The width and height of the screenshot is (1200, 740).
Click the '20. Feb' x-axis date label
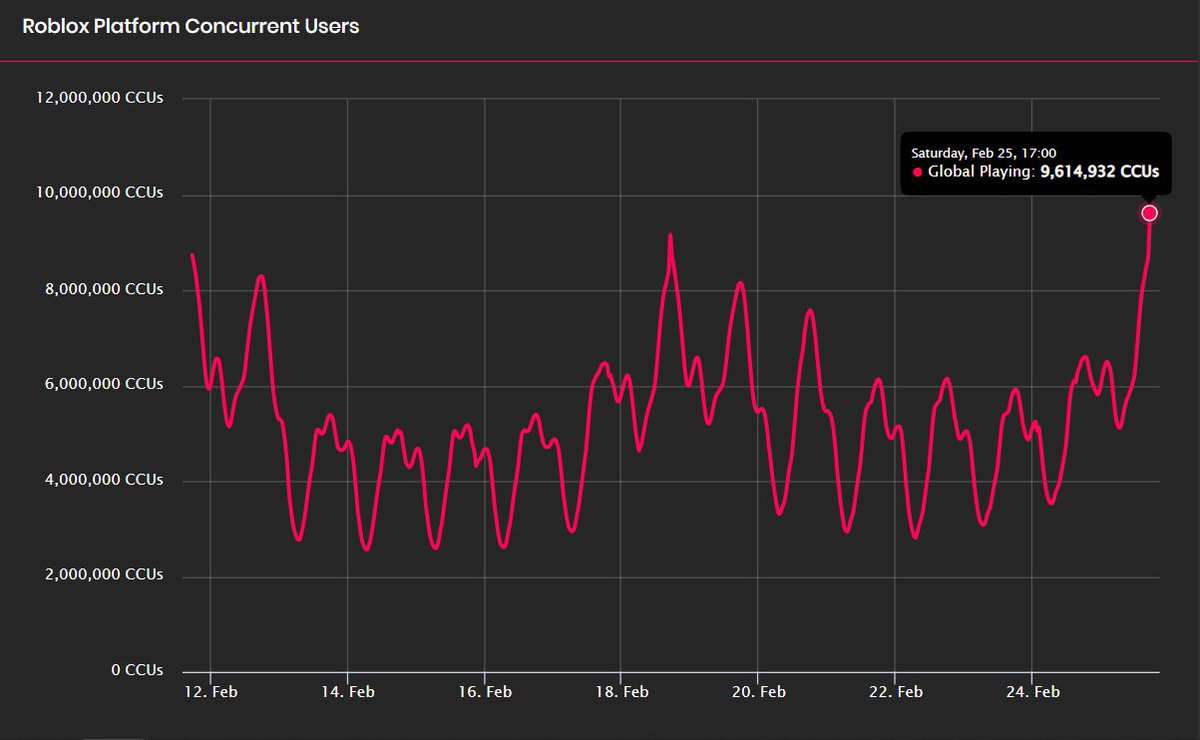pyautogui.click(x=758, y=692)
